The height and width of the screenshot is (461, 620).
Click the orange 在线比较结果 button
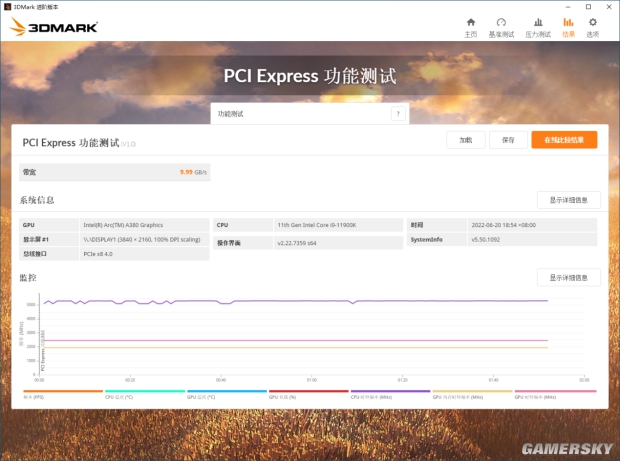pos(564,140)
